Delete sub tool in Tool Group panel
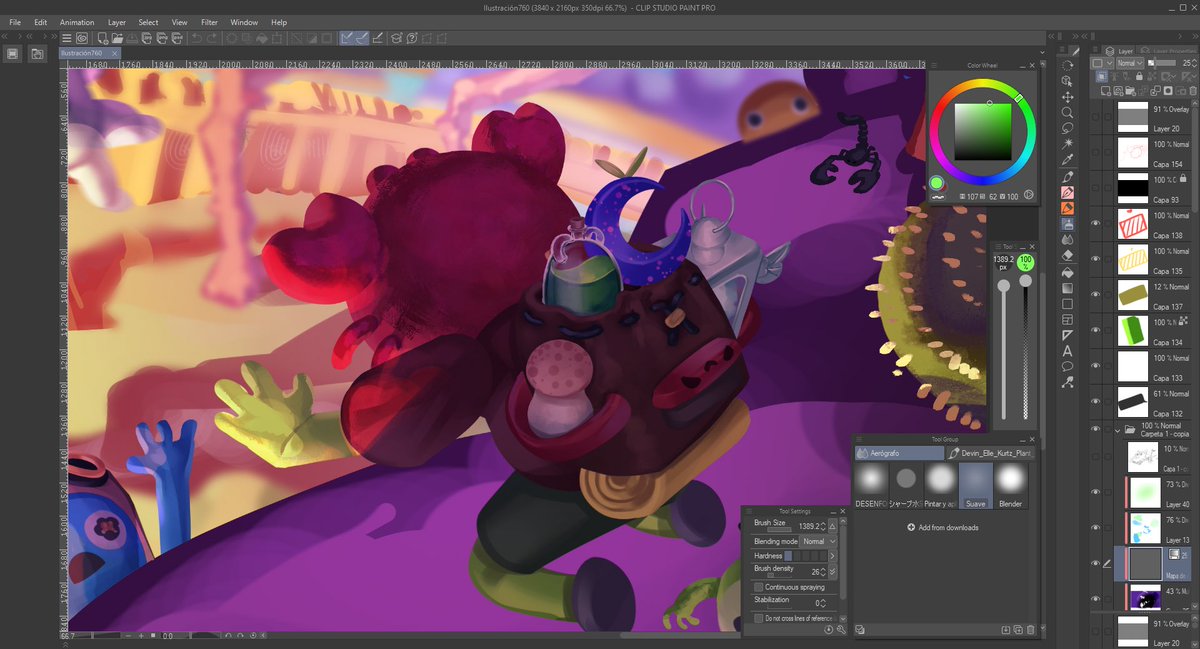Image resolution: width=1200 pixels, height=649 pixels. 1030,630
